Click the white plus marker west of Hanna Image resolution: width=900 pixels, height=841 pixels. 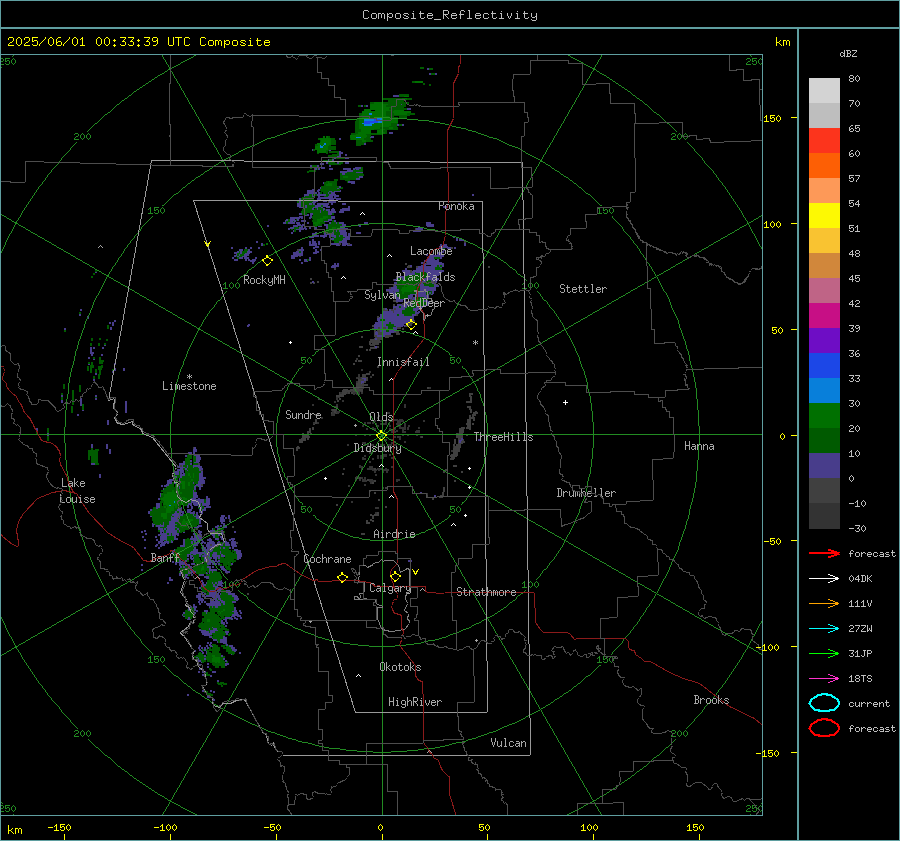(x=565, y=402)
